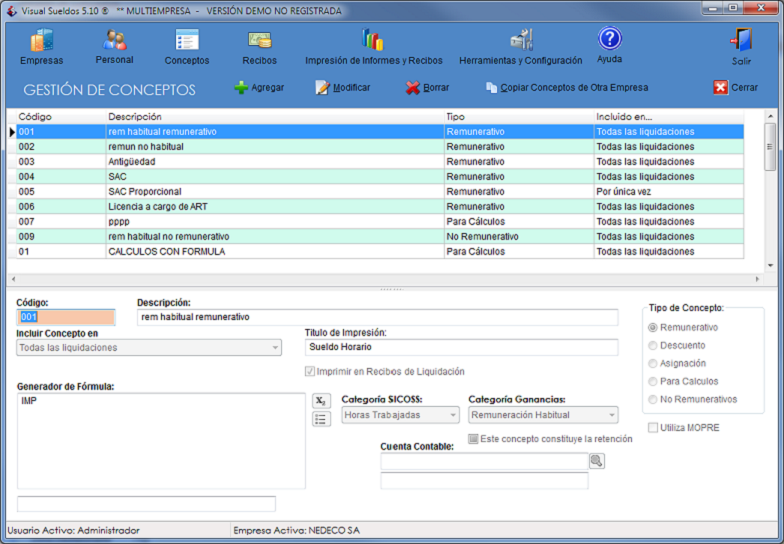Viewport: 784px width, 544px height.
Task: Click the formula X₂ variable icon
Action: [x=321, y=401]
